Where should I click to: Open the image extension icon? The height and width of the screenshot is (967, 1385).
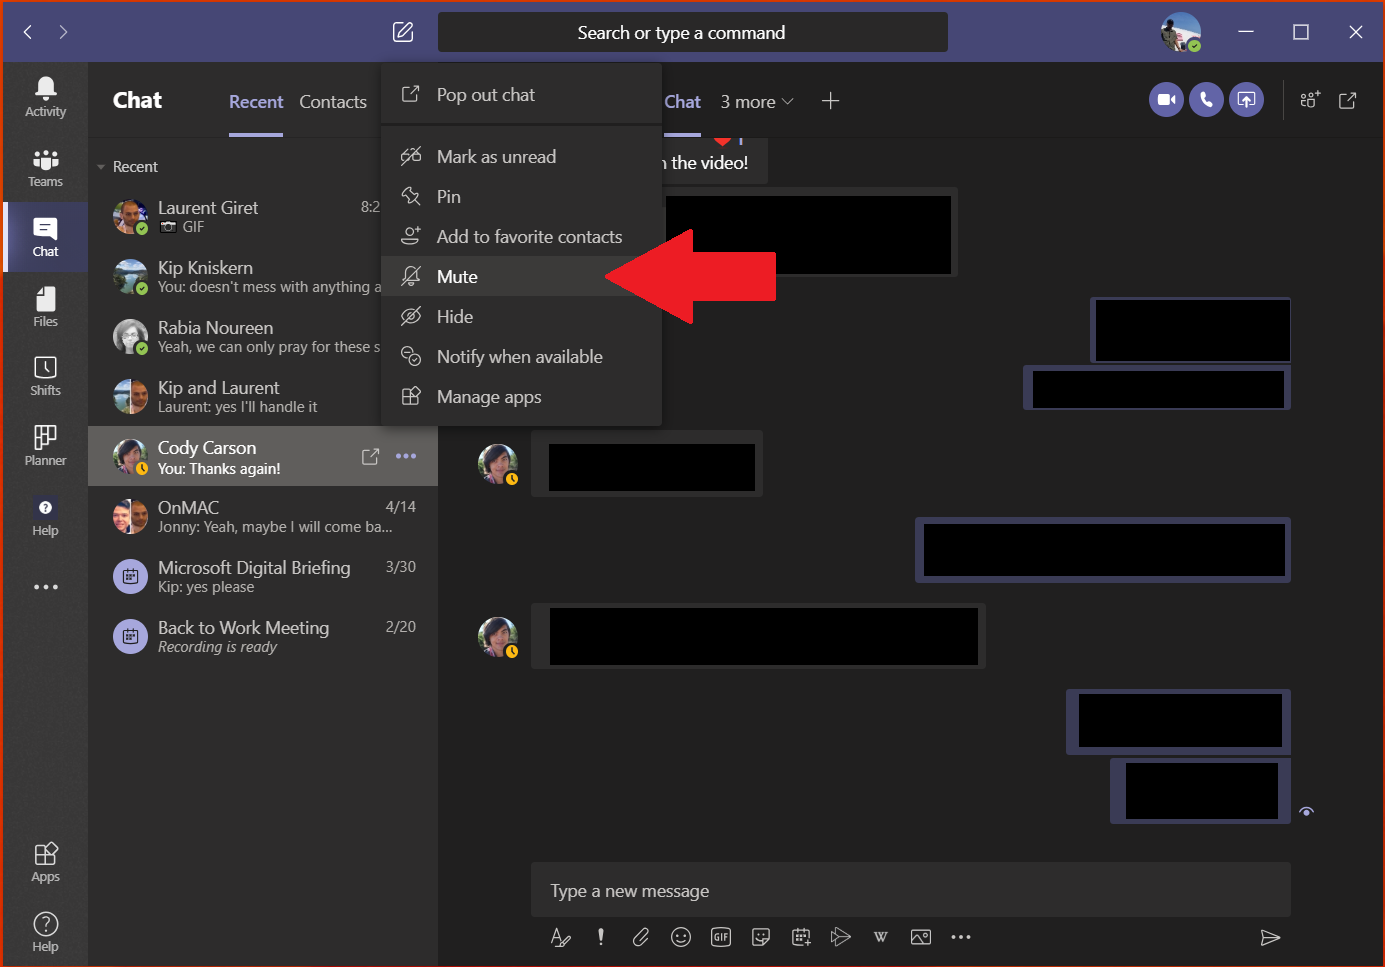tap(921, 937)
